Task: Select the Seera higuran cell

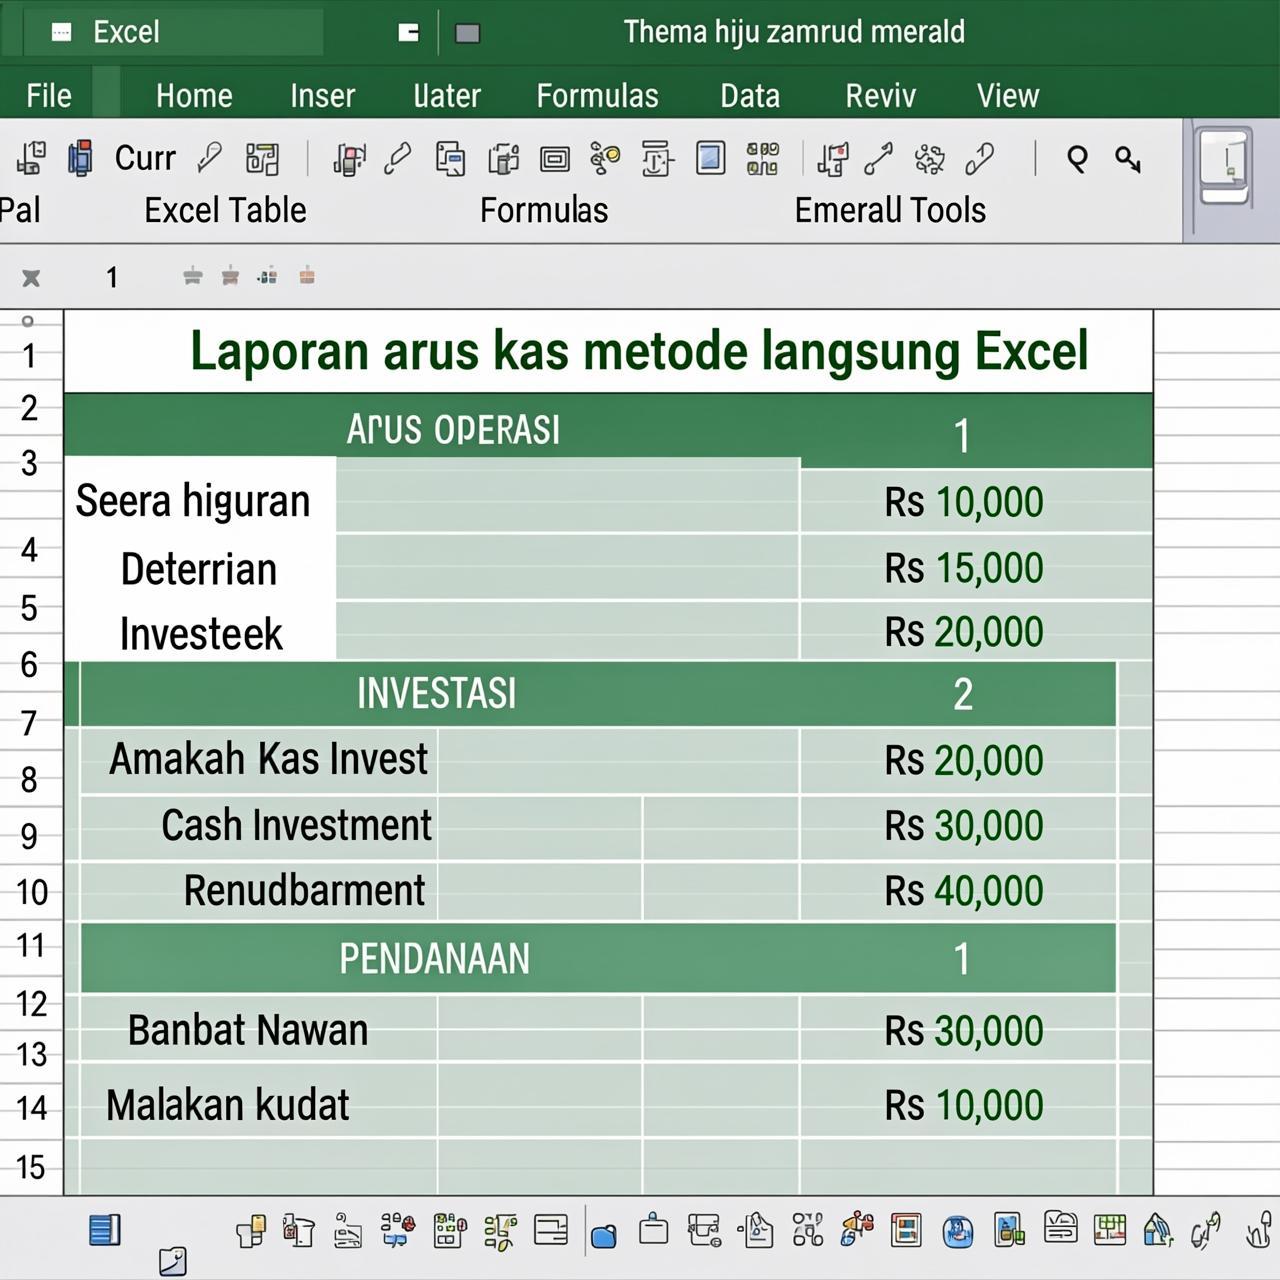Action: click(x=200, y=500)
